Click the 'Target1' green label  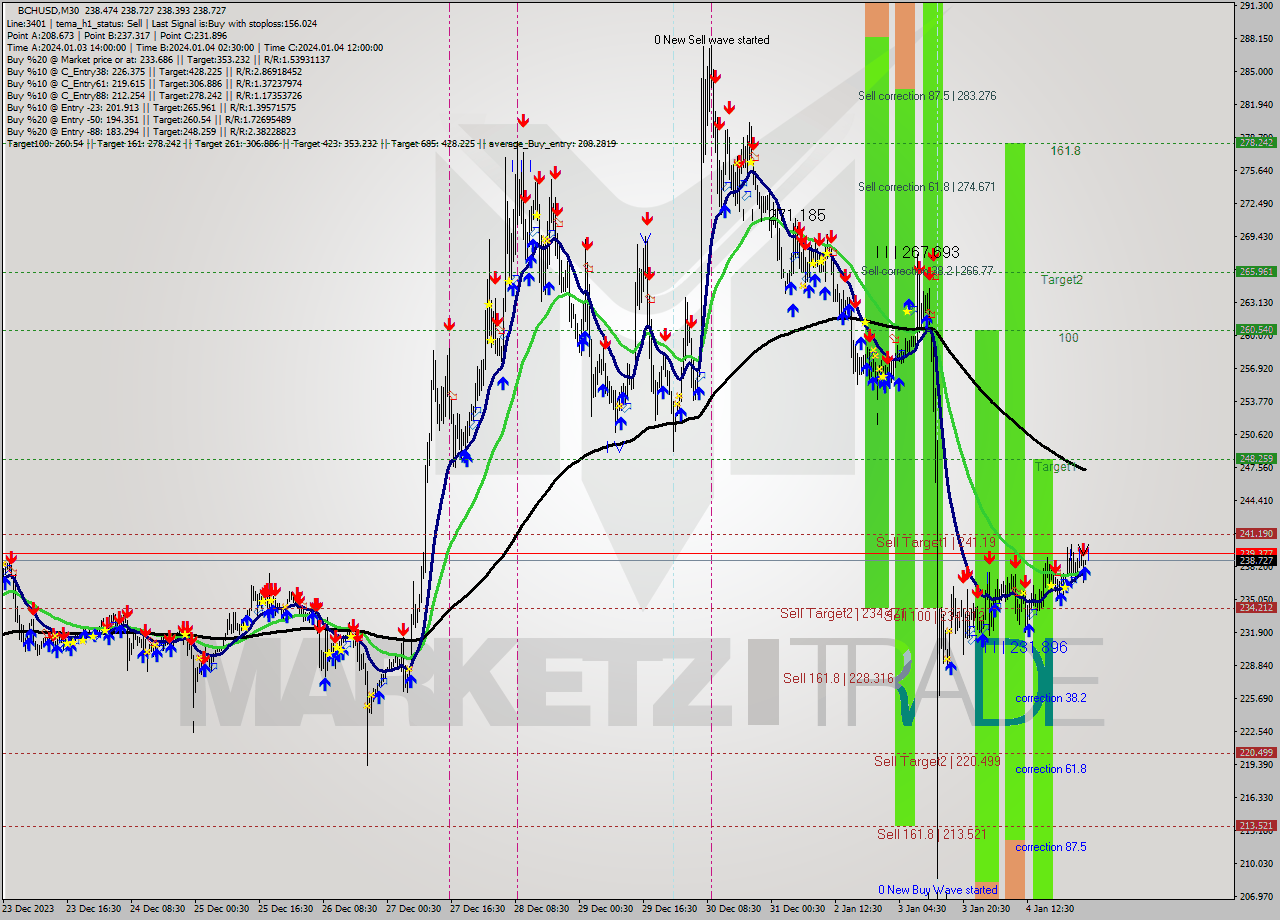pyautogui.click(x=1055, y=467)
